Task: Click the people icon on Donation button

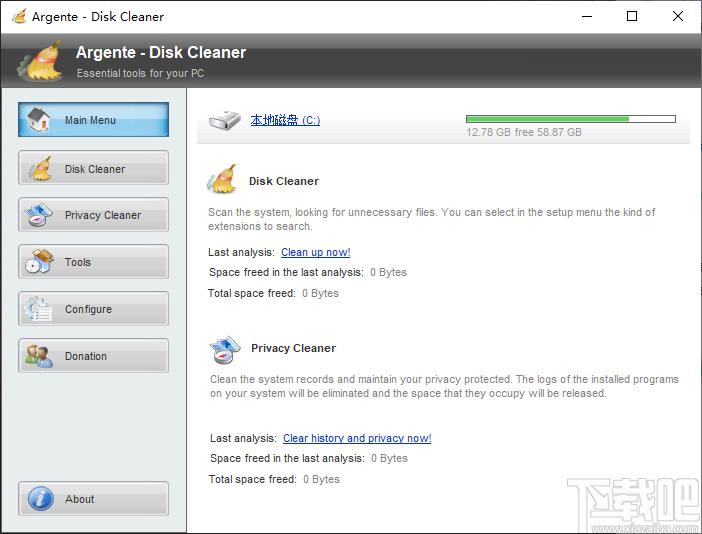Action: click(x=39, y=356)
